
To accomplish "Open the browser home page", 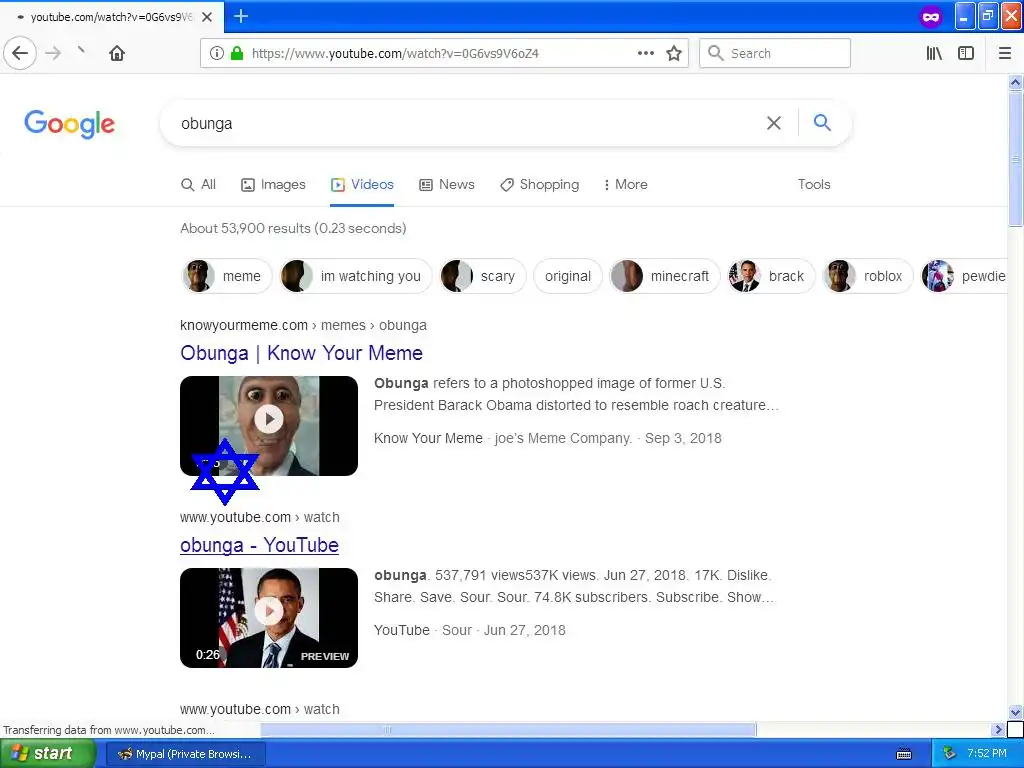I will 117,53.
